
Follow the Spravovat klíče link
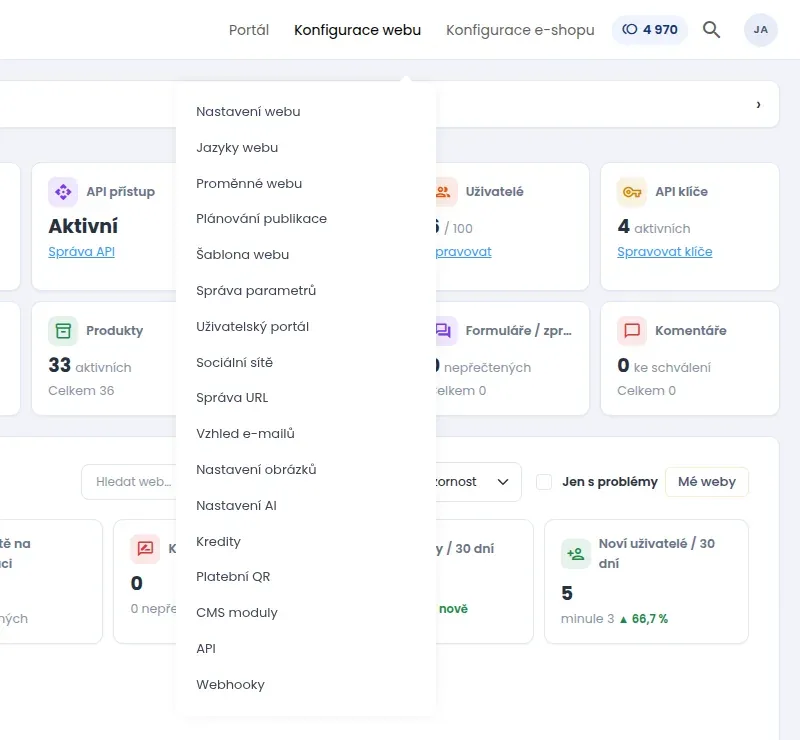(664, 252)
